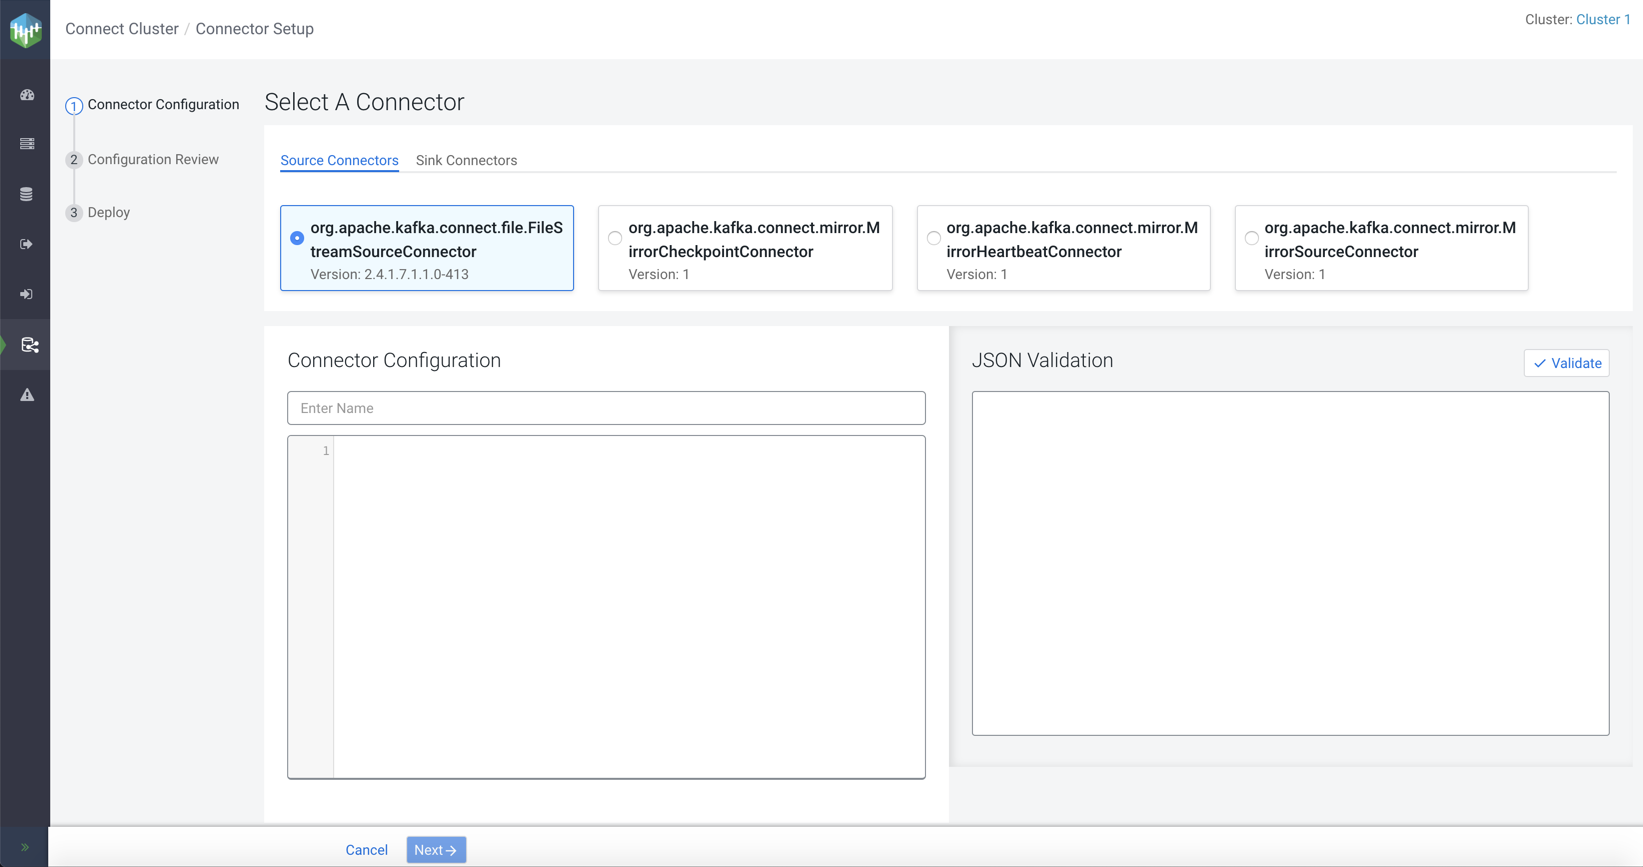Viewport: 1643px width, 867px height.
Task: Select FileStreamSourceConnector radio button
Action: coord(297,238)
